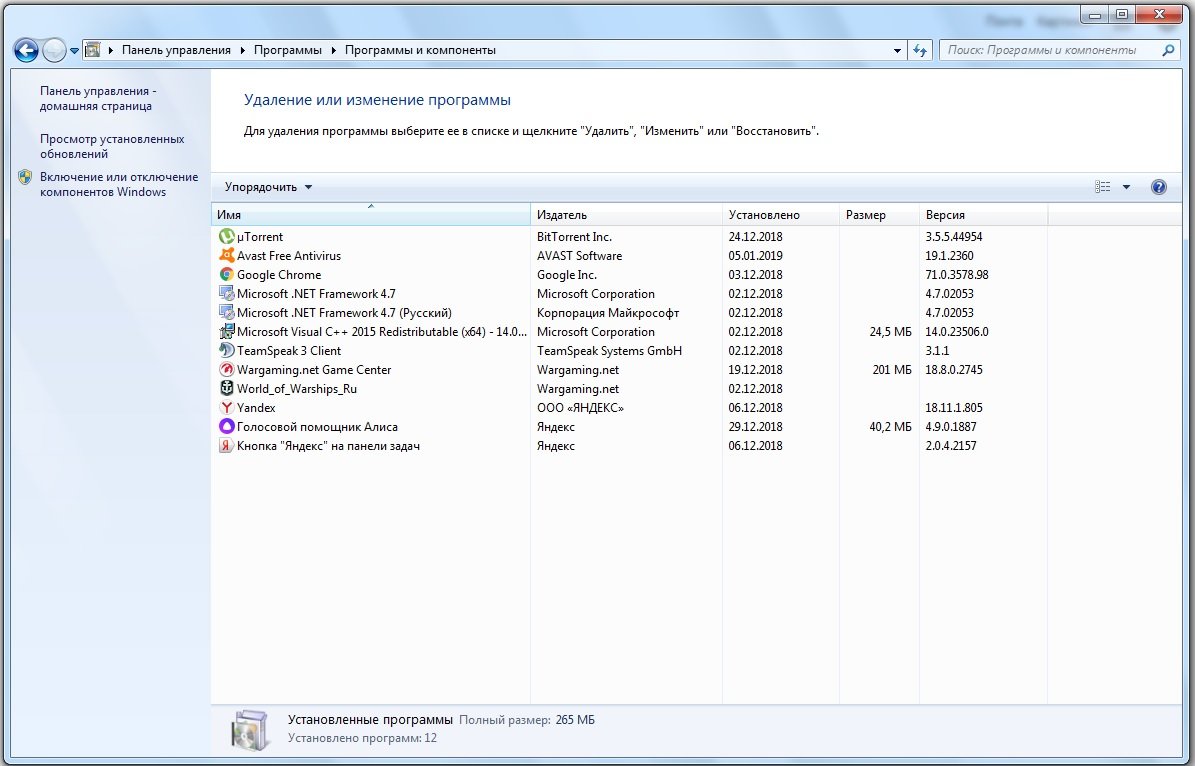The width and height of the screenshot is (1195, 766).
Task: Click publisher ООО «ЯНДЕКС»
Action: tap(580, 409)
